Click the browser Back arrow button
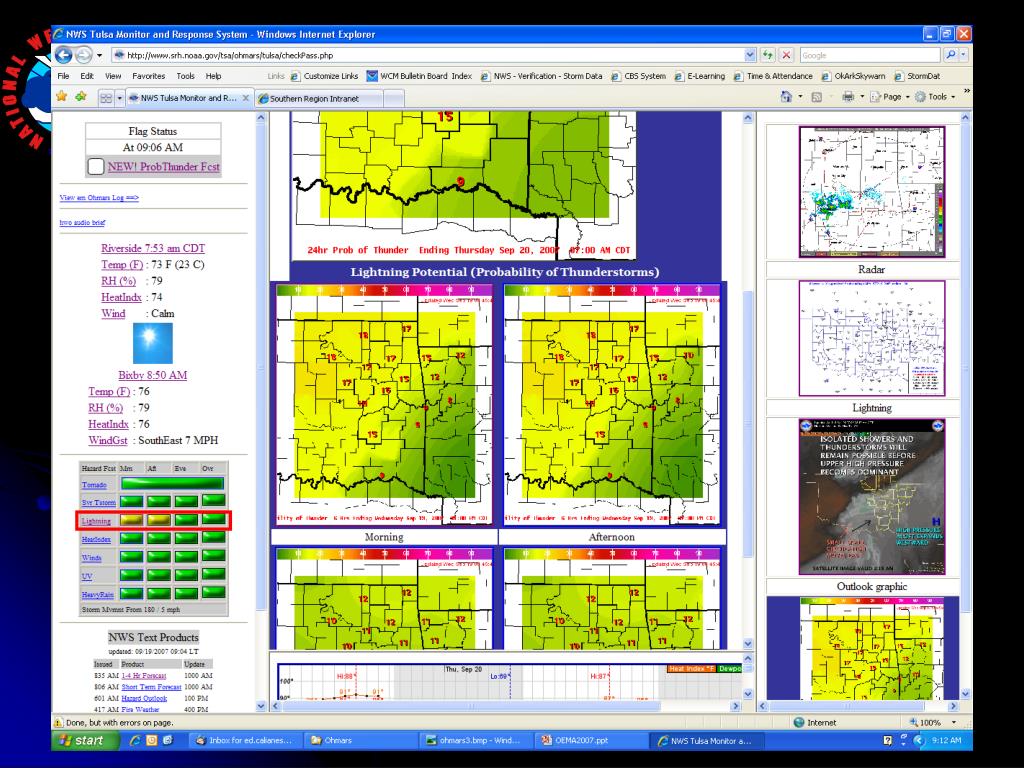Image resolution: width=1024 pixels, height=768 pixels. click(64, 56)
